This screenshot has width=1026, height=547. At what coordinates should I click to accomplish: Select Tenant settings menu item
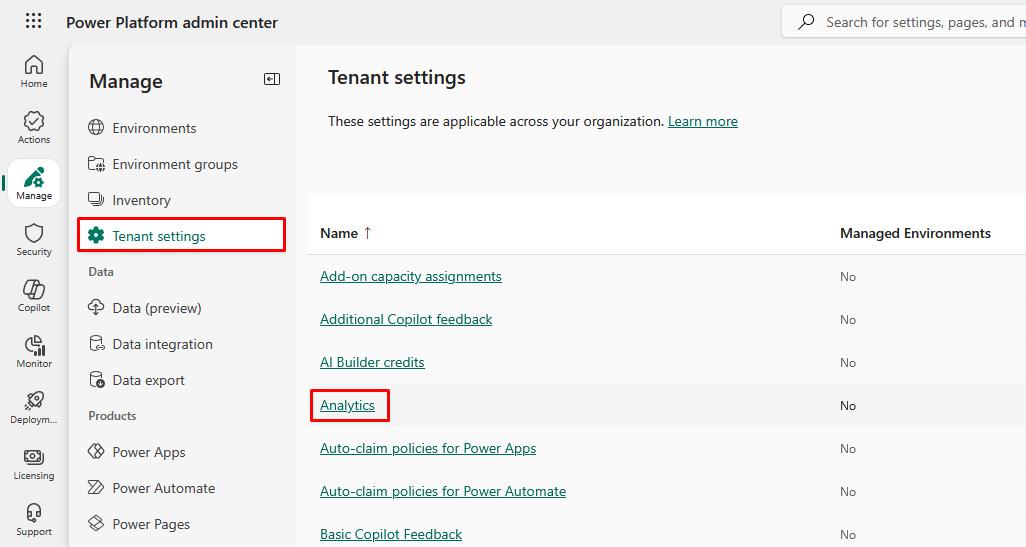pos(181,236)
